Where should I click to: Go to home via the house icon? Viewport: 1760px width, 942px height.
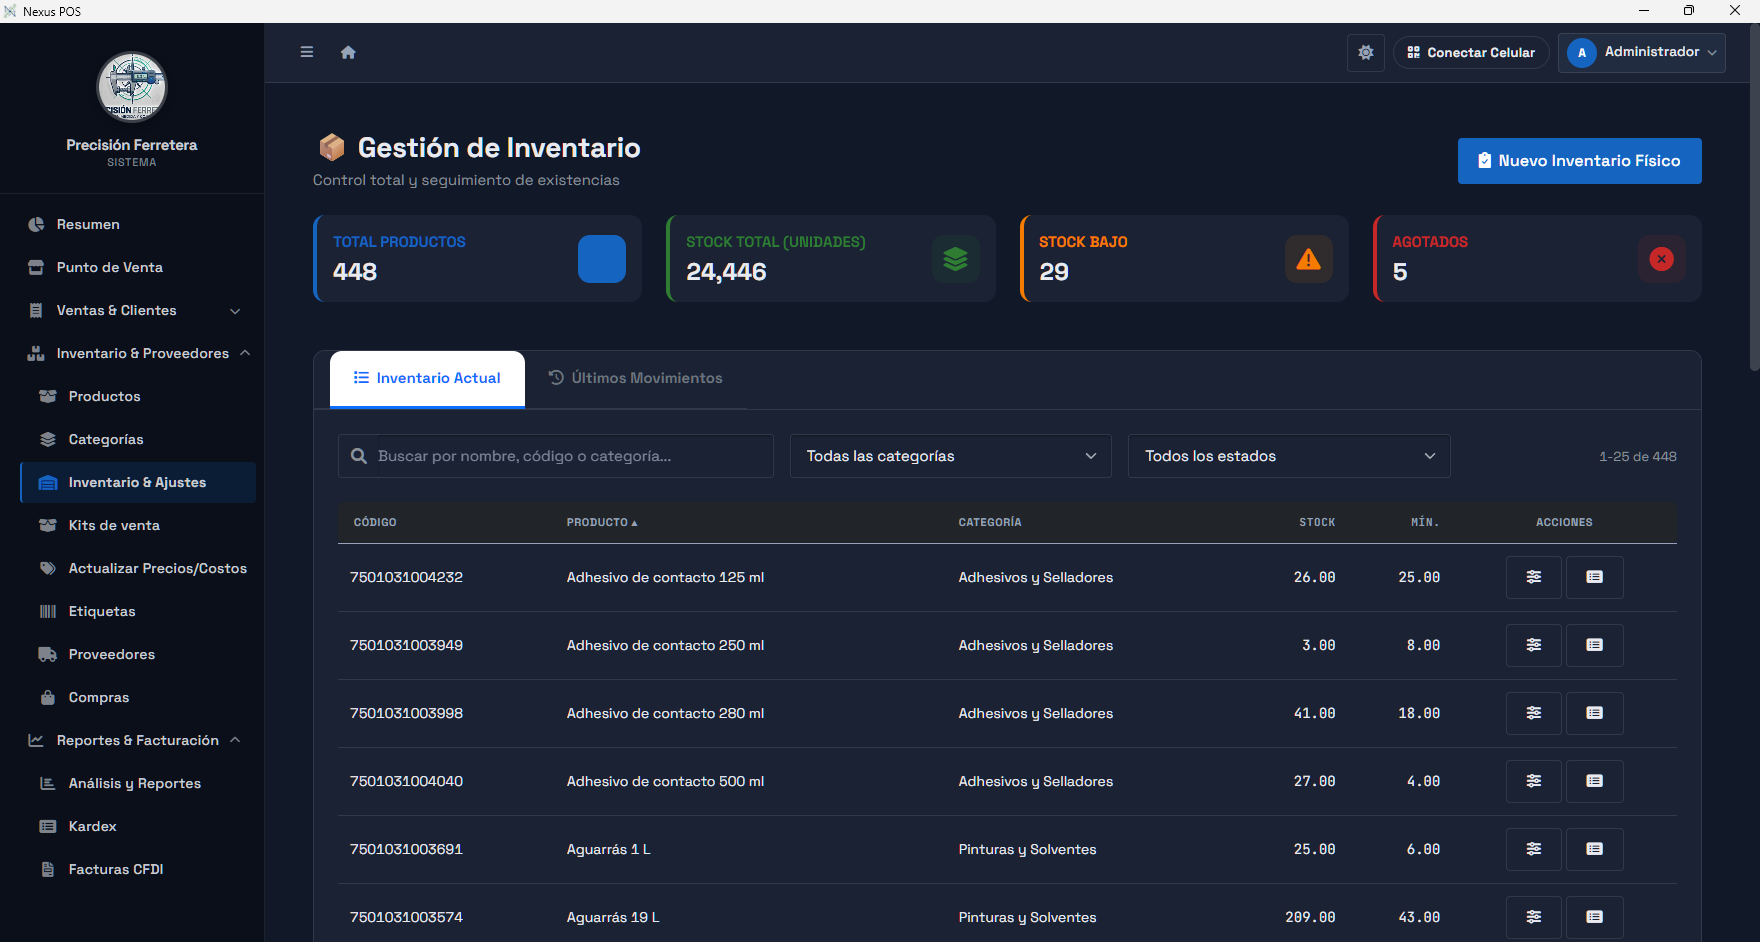click(x=348, y=52)
